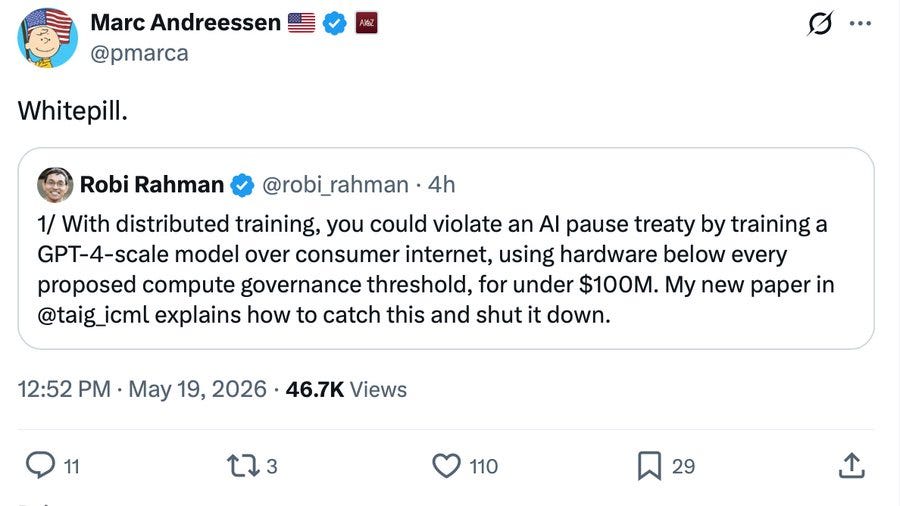
Task: Click the Grok slashed-circle icon
Action: pyautogui.click(x=820, y=24)
